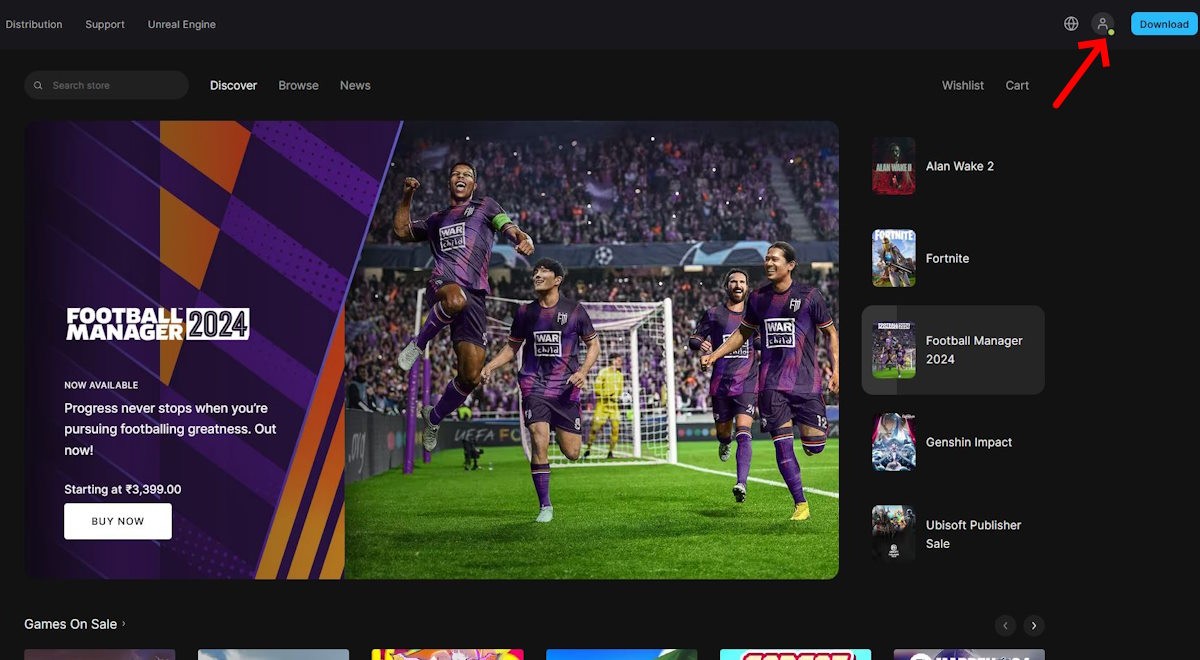Click the Ubisoft Publisher Sale text
Viewport: 1200px width, 660px height.
click(973, 534)
